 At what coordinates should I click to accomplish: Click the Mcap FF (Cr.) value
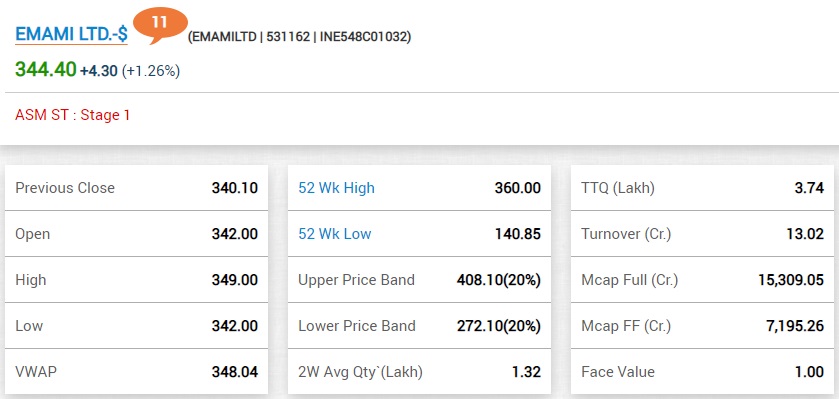[795, 326]
